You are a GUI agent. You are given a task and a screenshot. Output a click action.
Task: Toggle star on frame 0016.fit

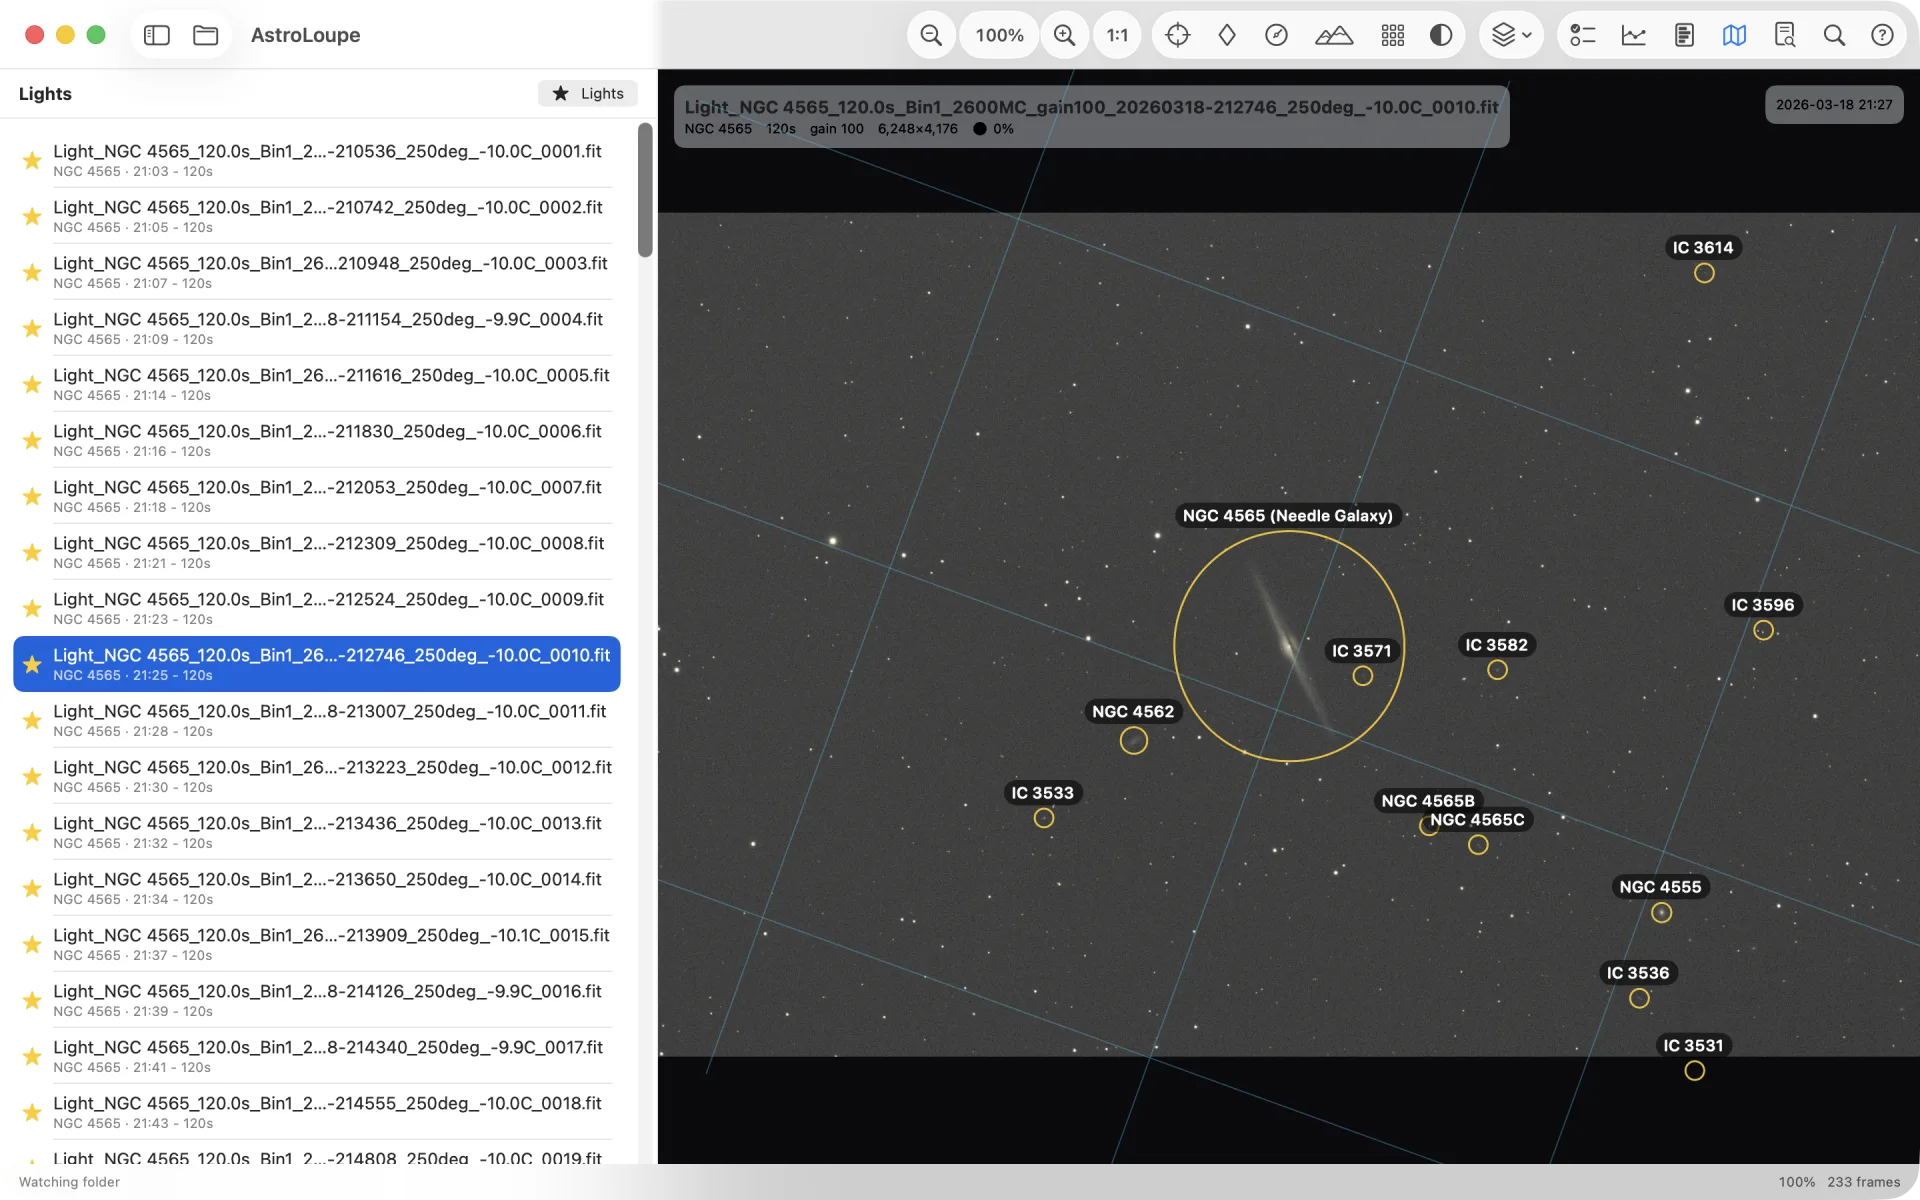(x=32, y=1000)
